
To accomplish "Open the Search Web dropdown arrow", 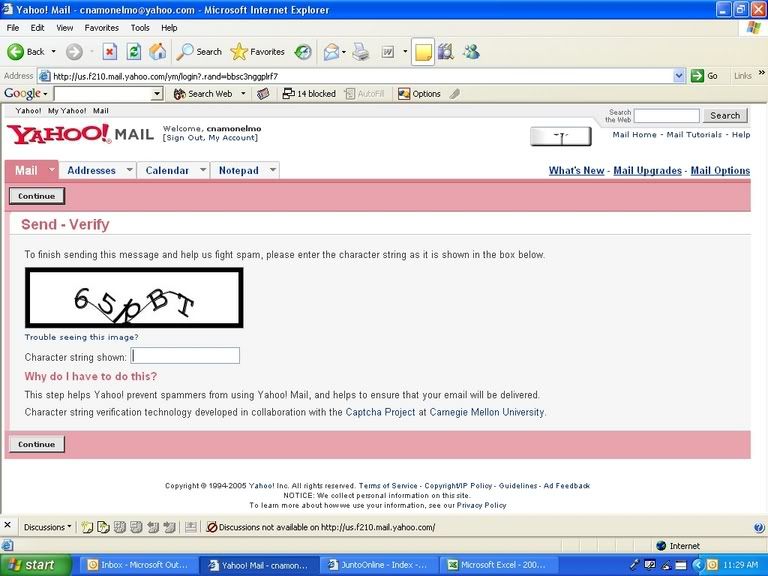I will click(x=243, y=94).
